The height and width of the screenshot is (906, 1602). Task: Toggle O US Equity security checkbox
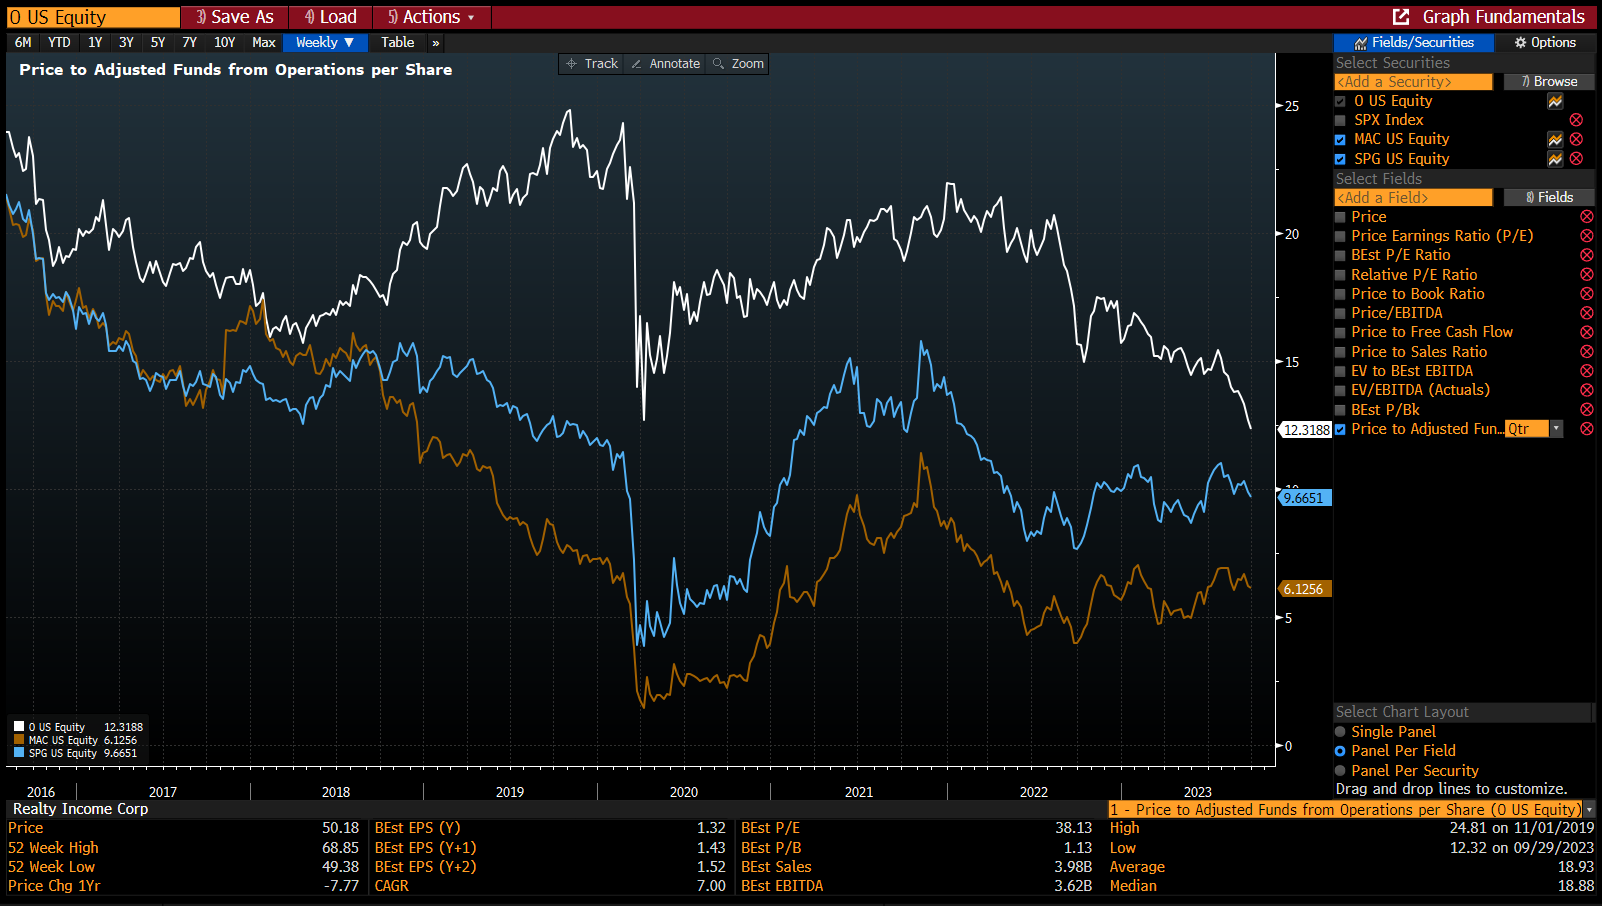click(x=1340, y=101)
